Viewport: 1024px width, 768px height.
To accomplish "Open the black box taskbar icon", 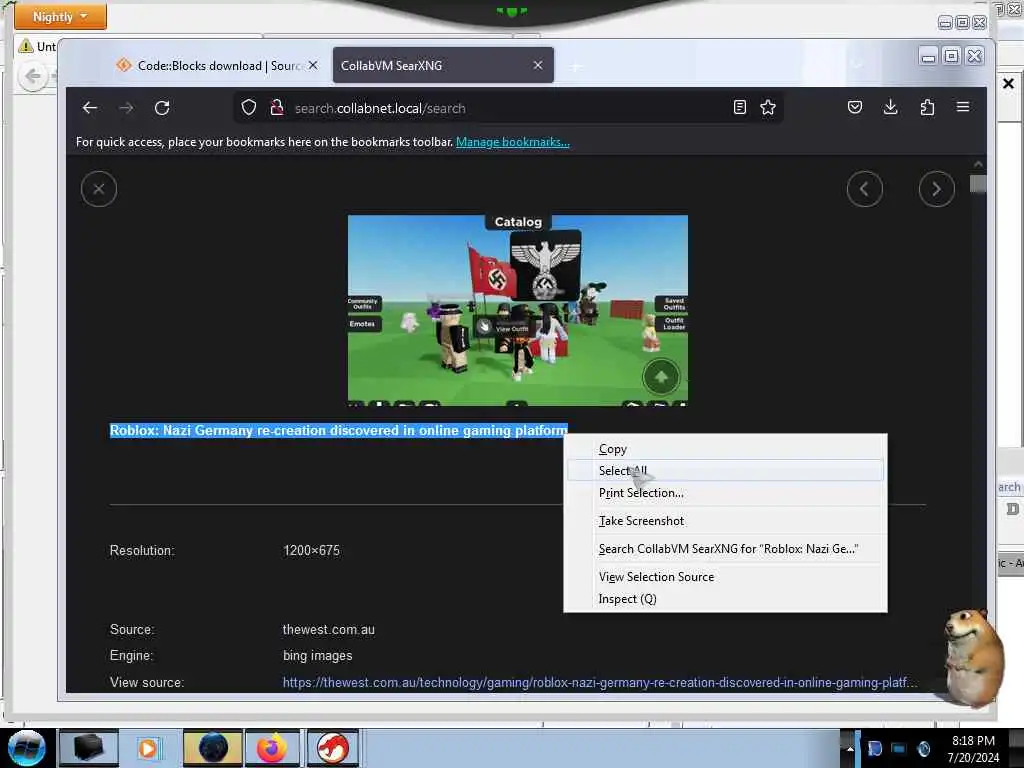I will pos(88,748).
